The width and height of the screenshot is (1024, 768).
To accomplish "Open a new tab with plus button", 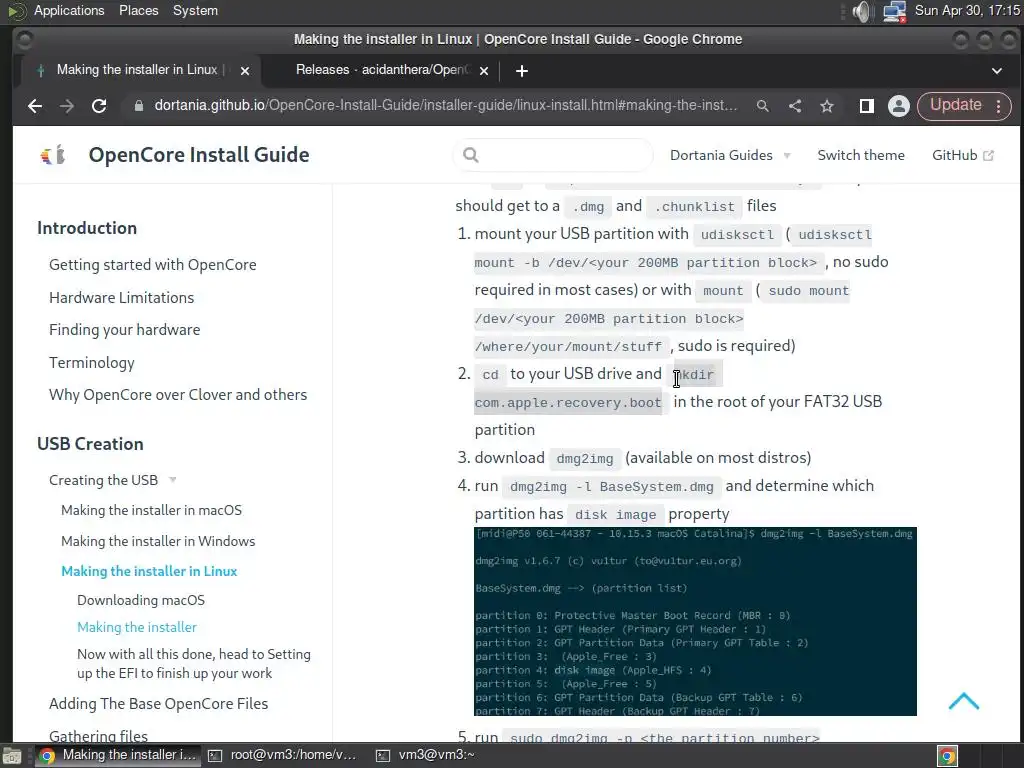I will coord(521,71).
